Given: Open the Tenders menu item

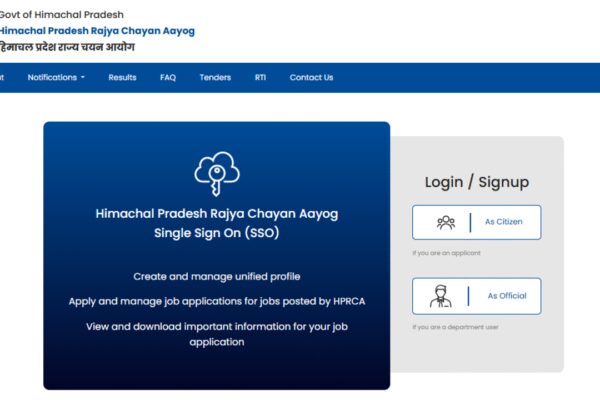Looking at the screenshot, I should [x=215, y=77].
